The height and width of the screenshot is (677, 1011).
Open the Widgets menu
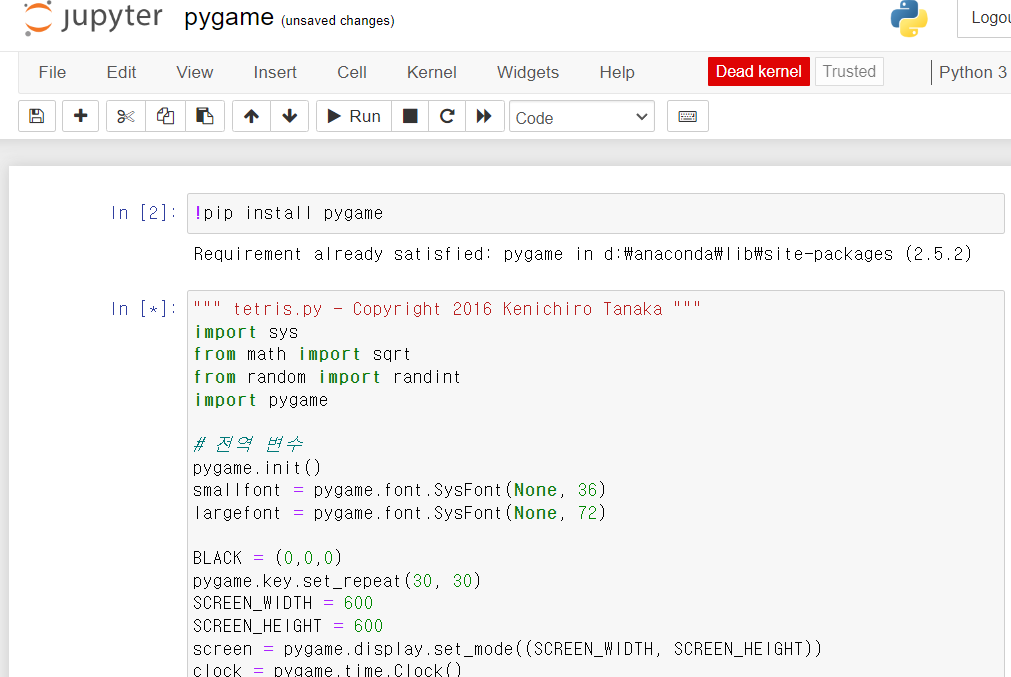click(528, 72)
